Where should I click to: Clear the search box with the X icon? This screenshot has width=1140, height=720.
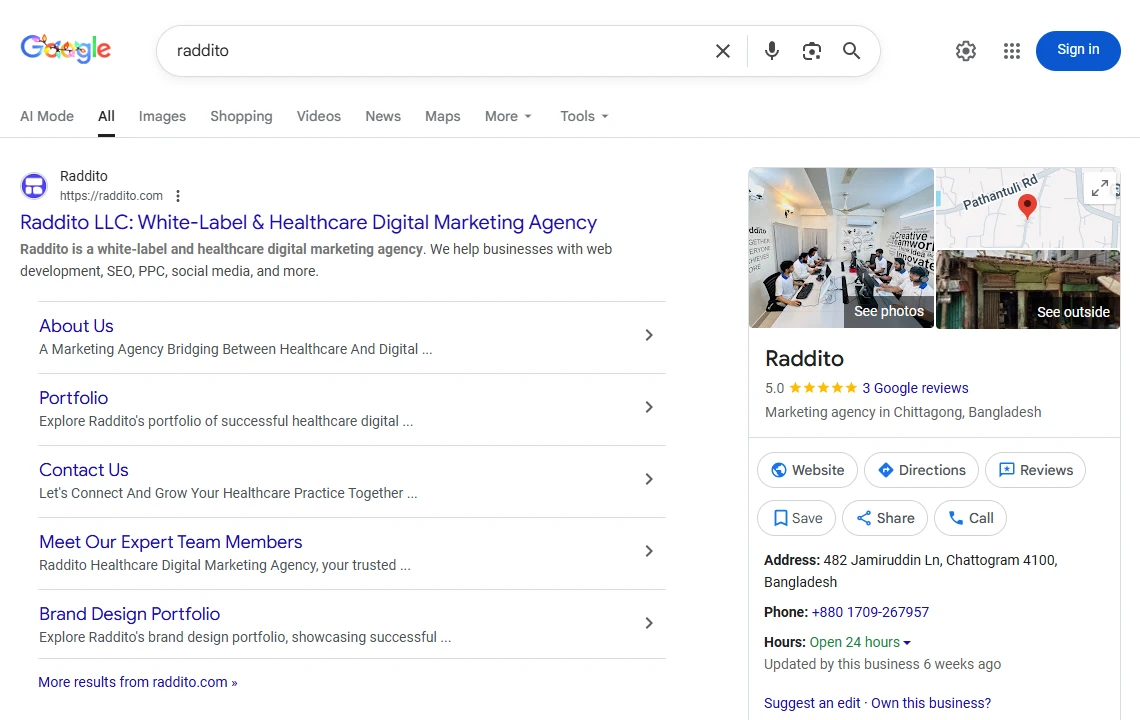[x=723, y=51]
